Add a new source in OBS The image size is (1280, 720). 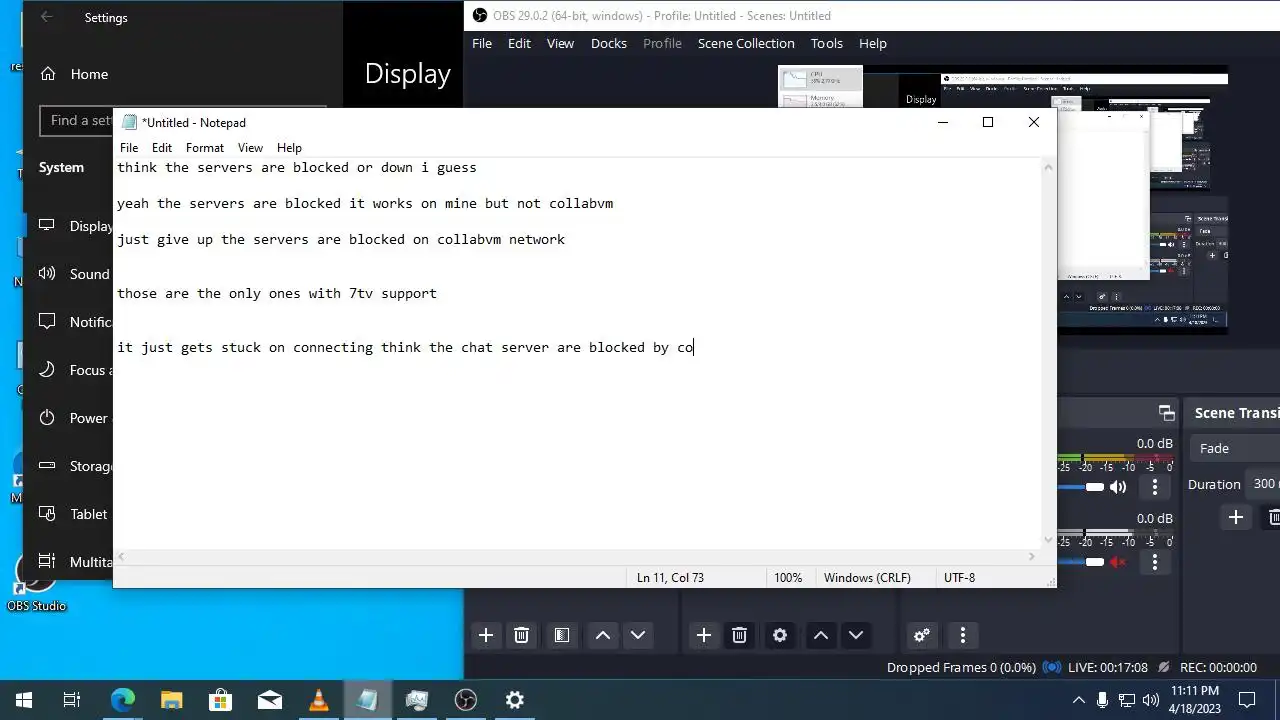coord(704,635)
